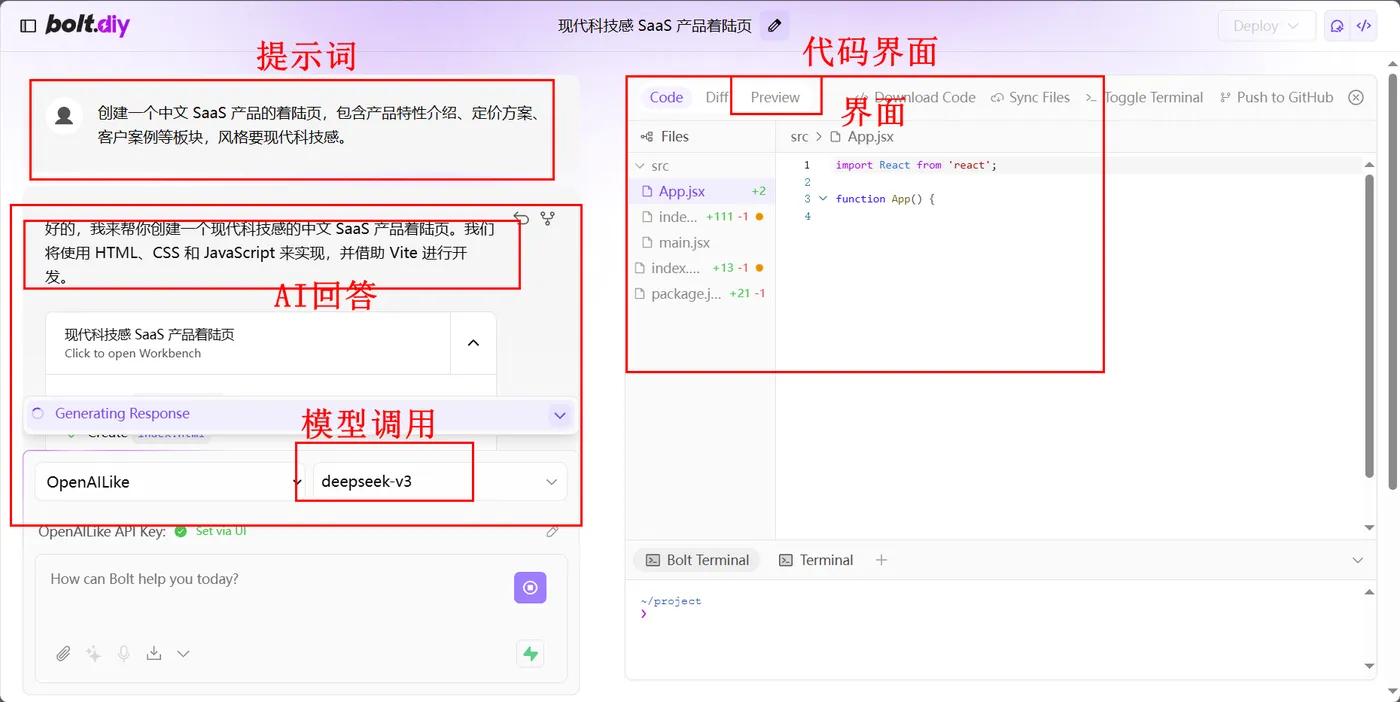The image size is (1400, 702).
Task: Start voice input with microphone icon
Action: (124, 654)
